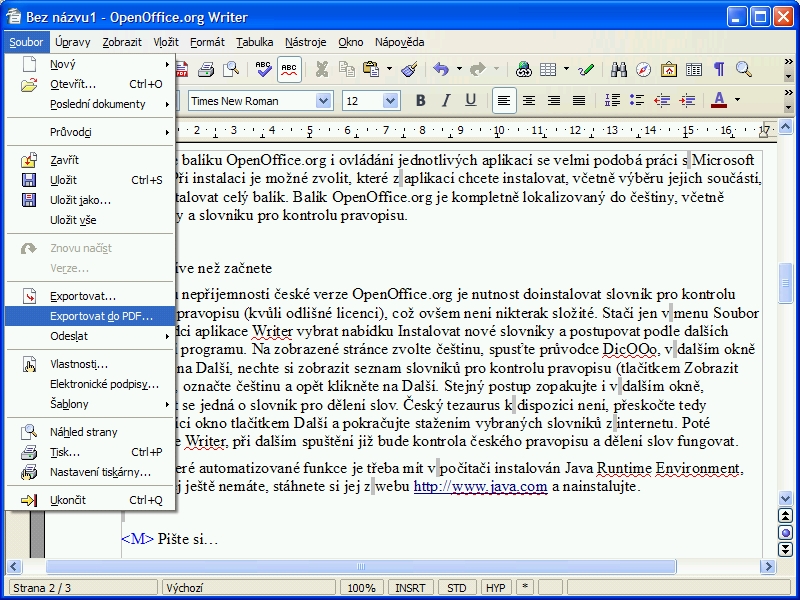Click the Next Page double-arrow button
Viewport: 800px width, 600px height.
pyautogui.click(x=786, y=549)
